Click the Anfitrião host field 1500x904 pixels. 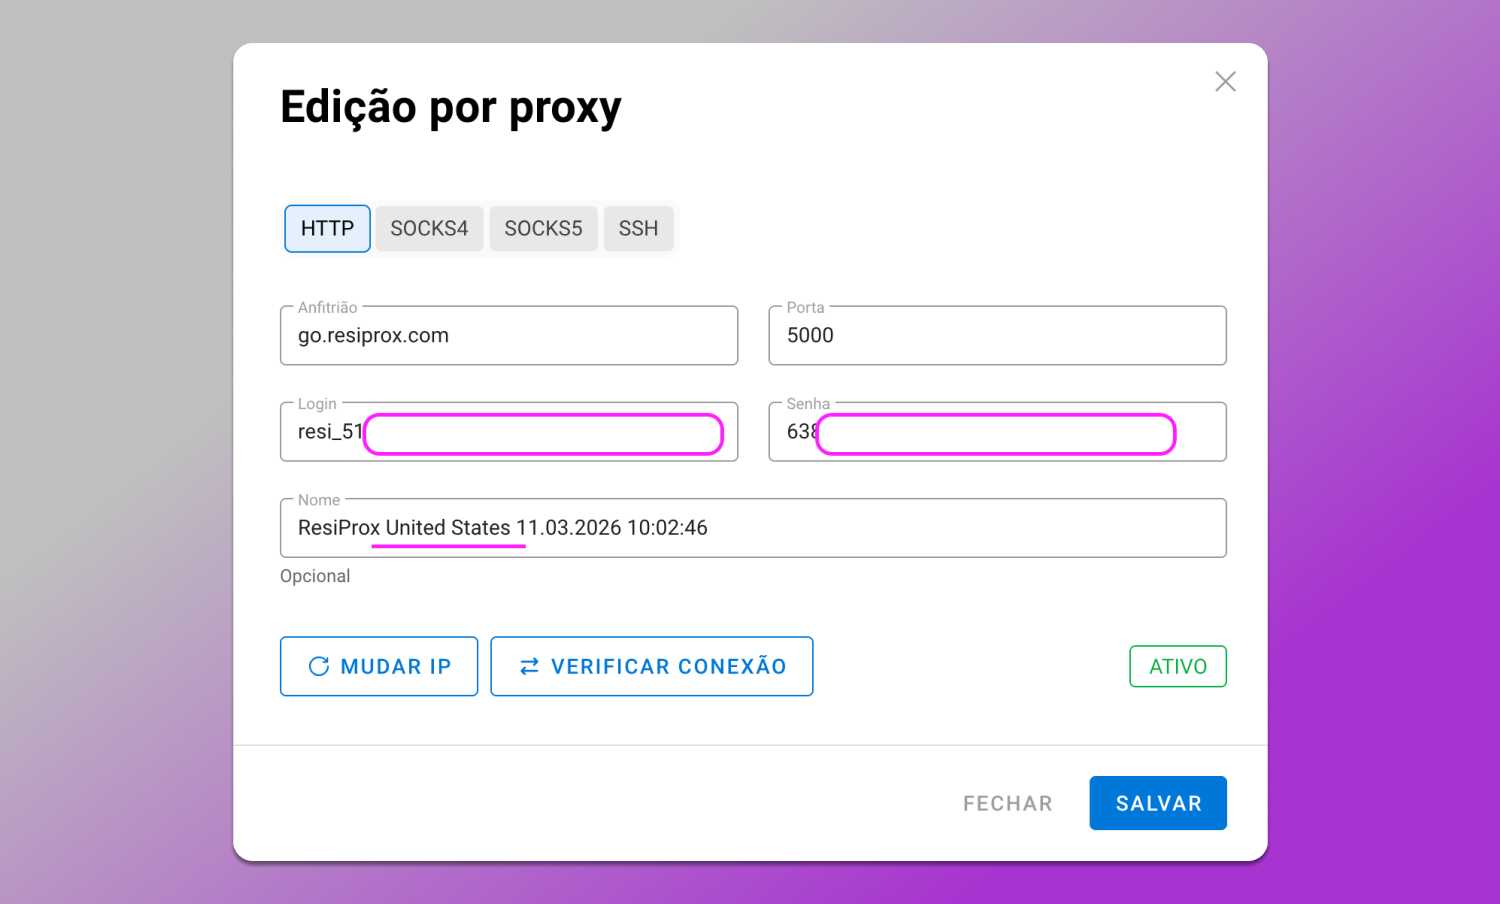tap(508, 335)
